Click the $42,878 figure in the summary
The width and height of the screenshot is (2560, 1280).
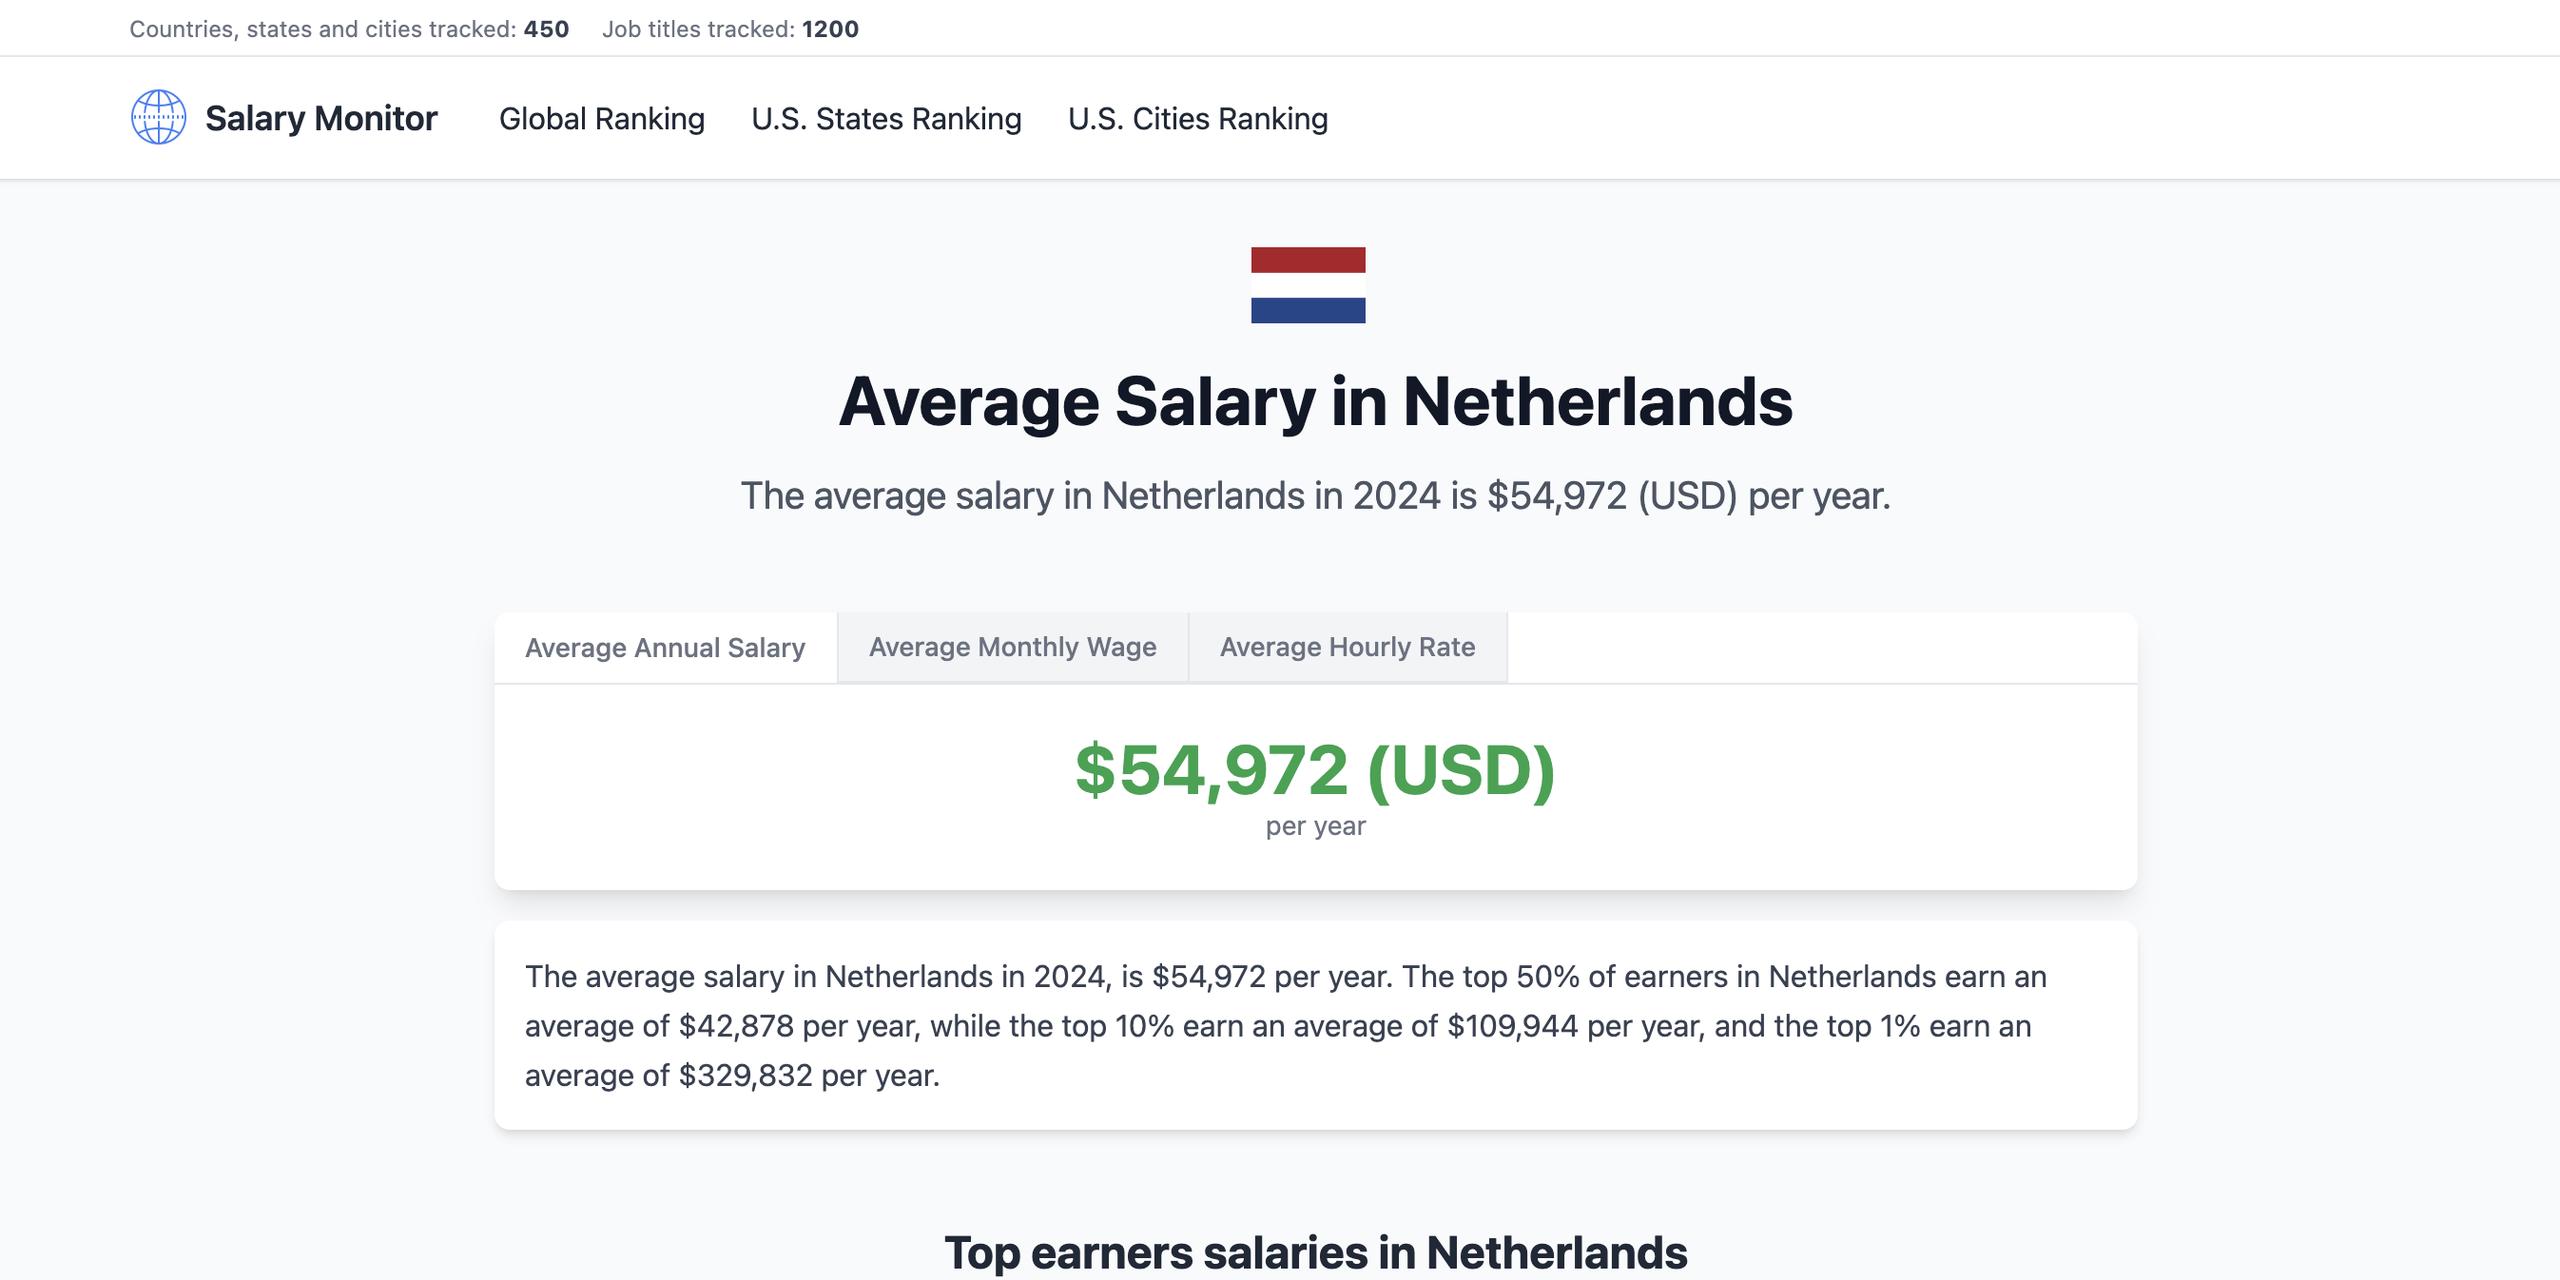click(736, 1026)
